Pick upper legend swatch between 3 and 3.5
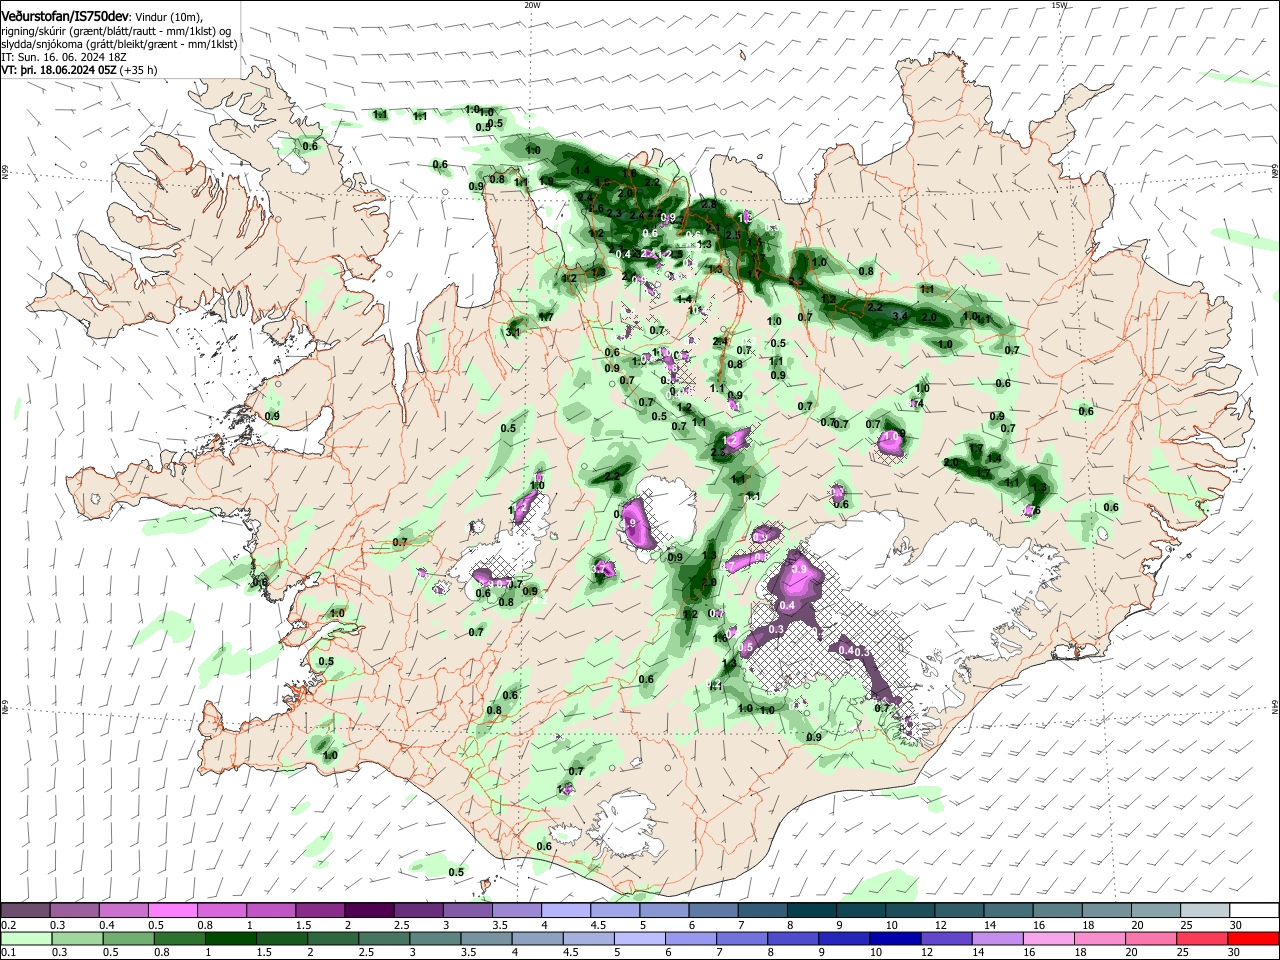Screen dimensions: 1280x960 point(467,910)
